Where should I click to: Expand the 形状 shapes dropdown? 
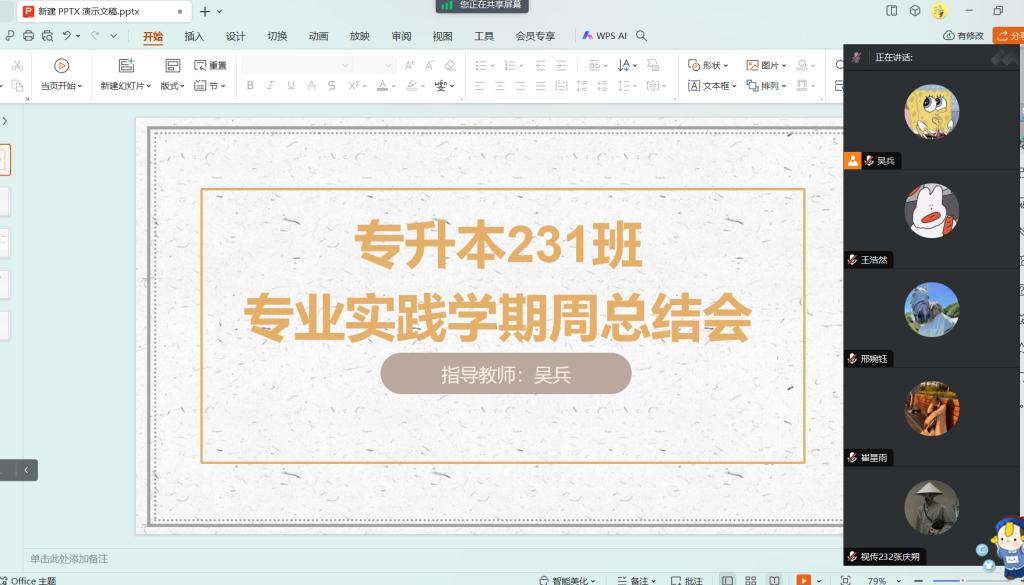coord(708,65)
